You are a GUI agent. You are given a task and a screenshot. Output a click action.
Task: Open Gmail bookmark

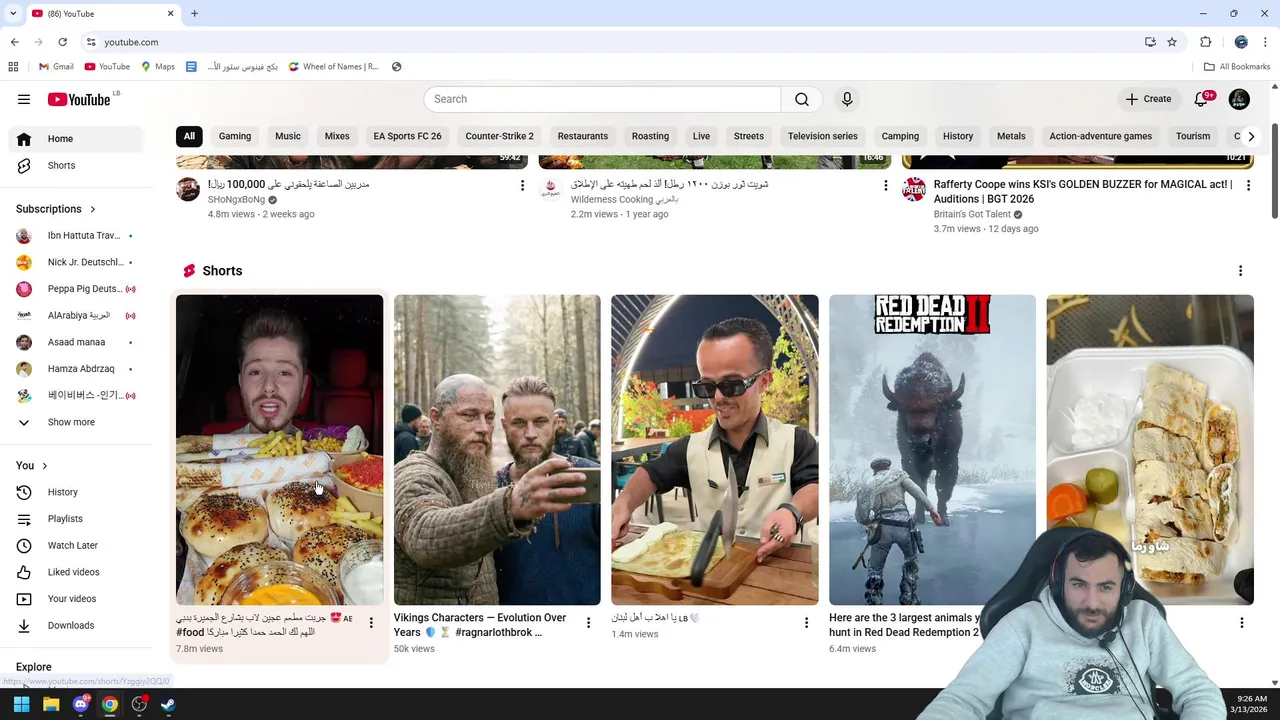click(x=55, y=67)
